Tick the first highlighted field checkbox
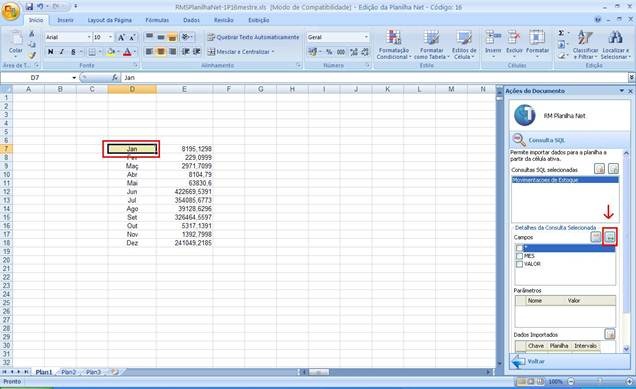Image resolution: width=636 pixels, height=389 pixels. [519, 248]
